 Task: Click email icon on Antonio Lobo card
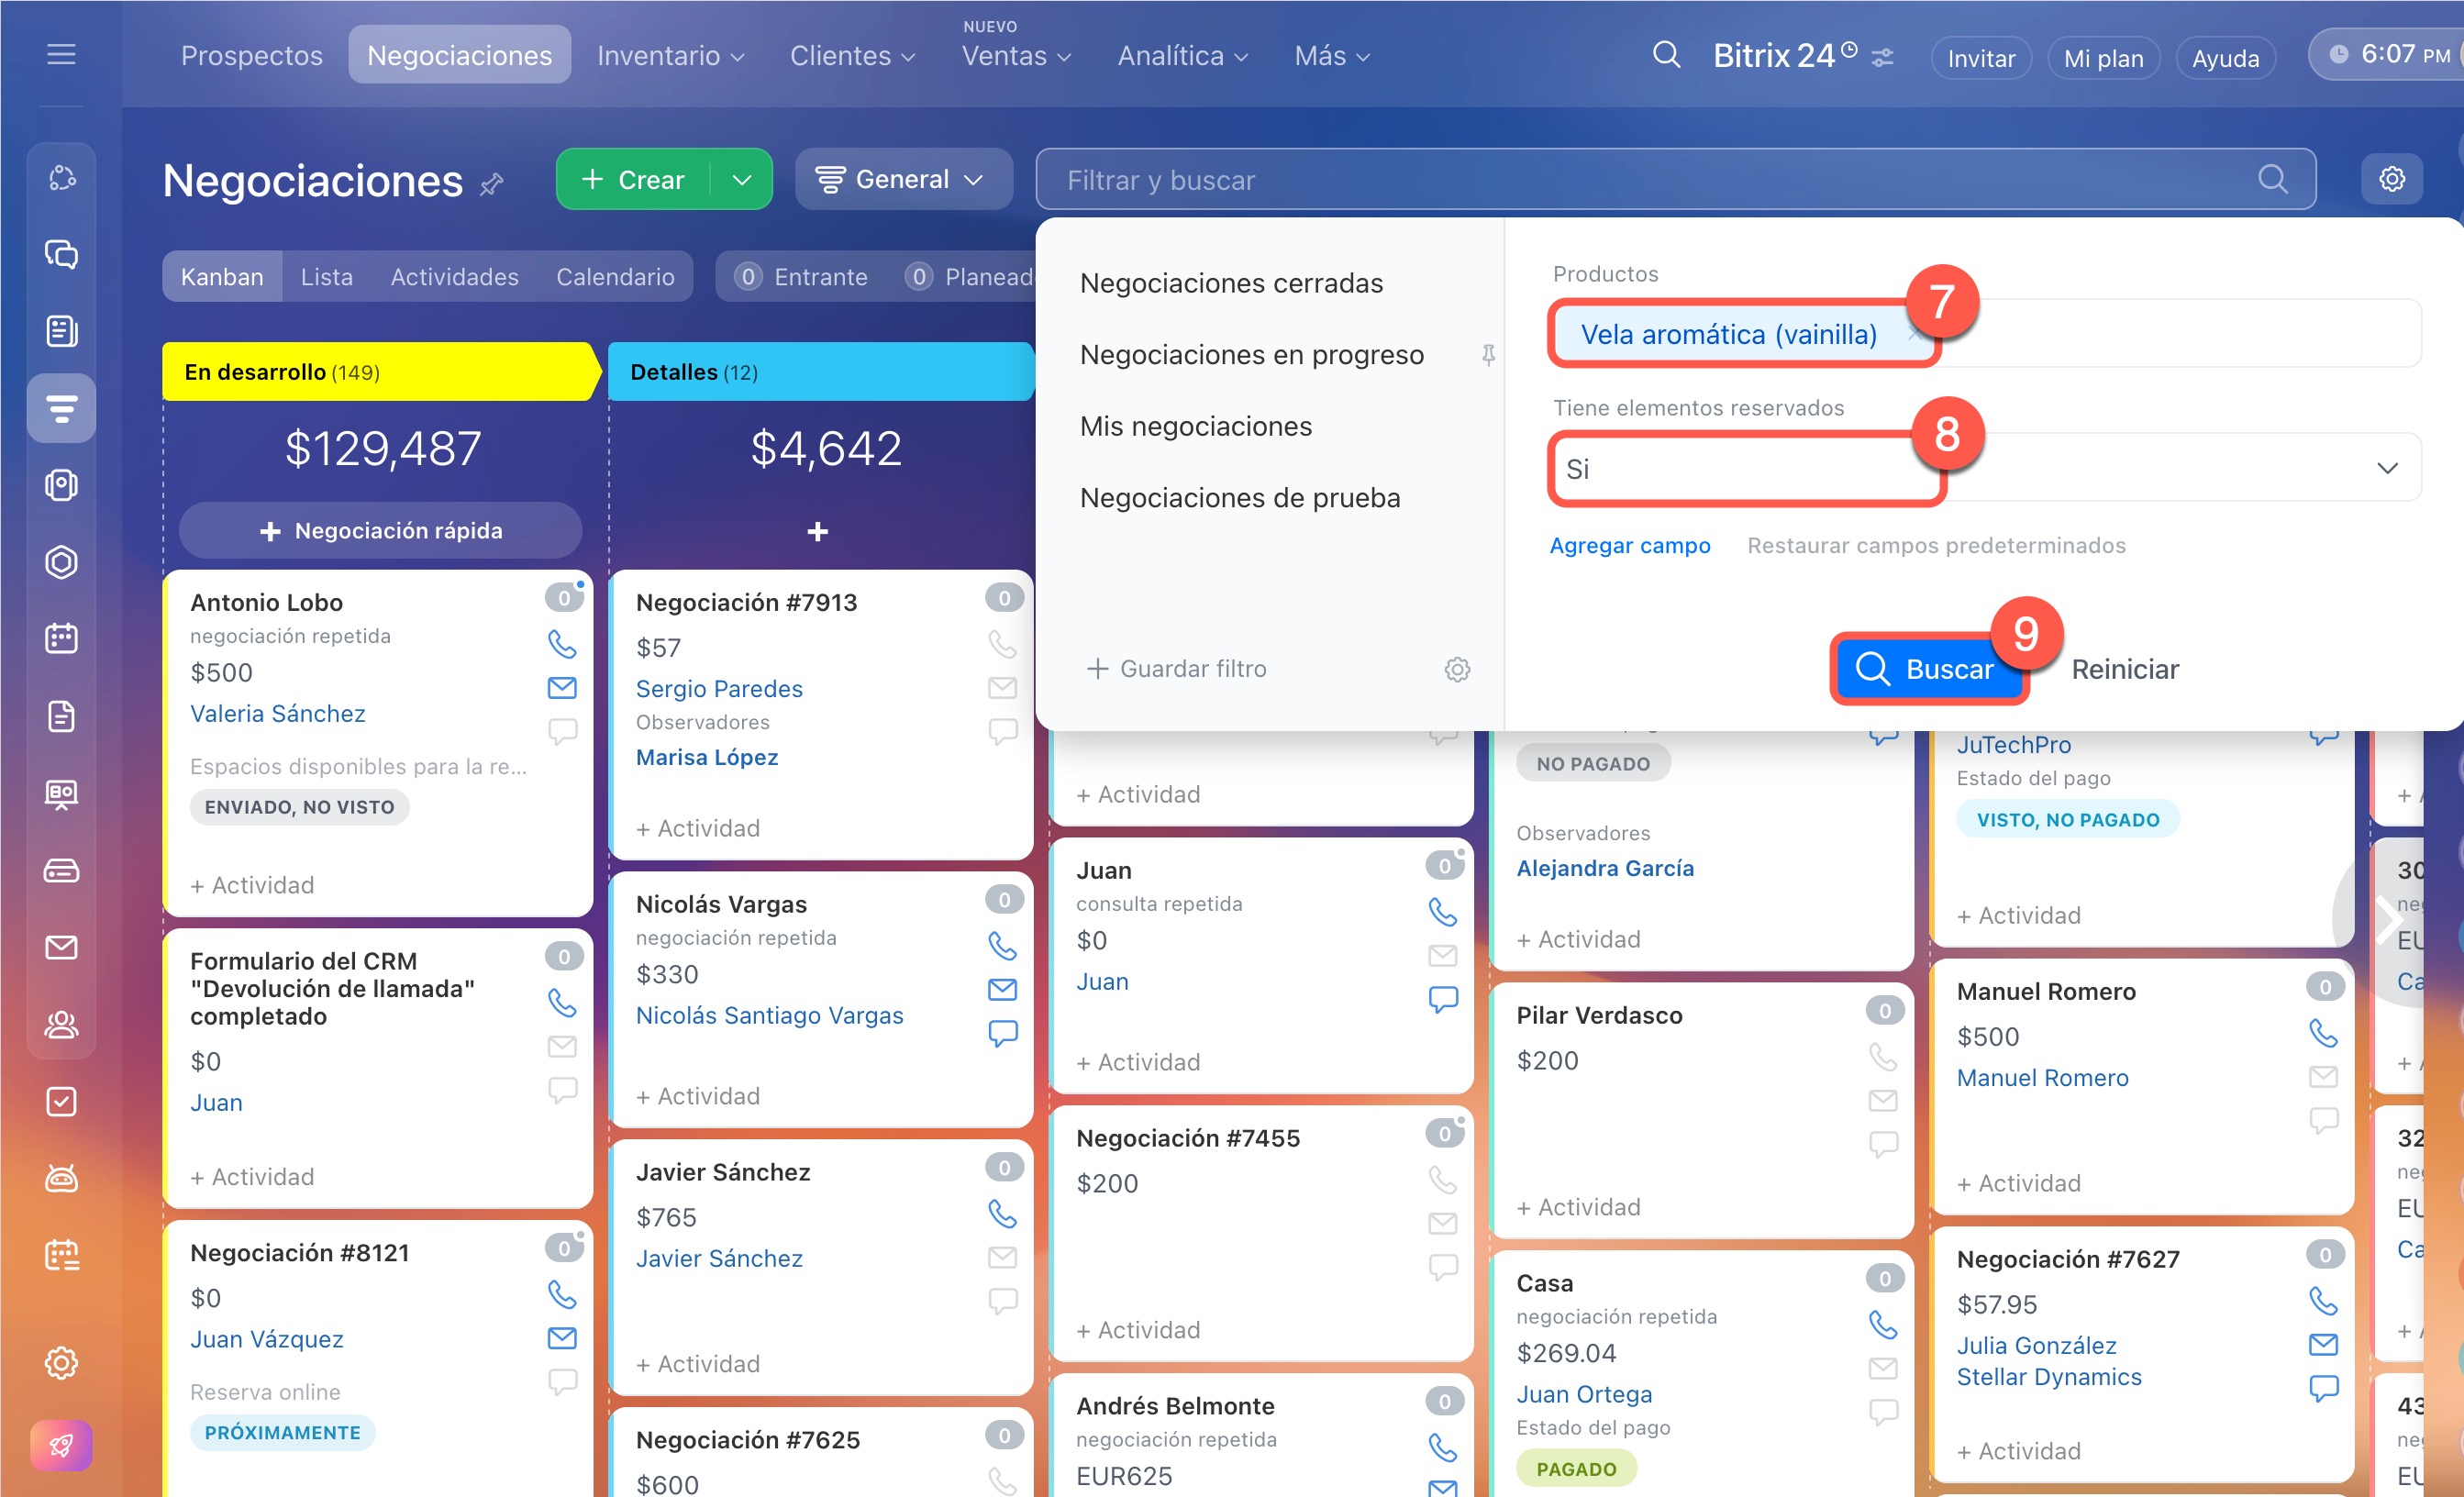click(562, 687)
